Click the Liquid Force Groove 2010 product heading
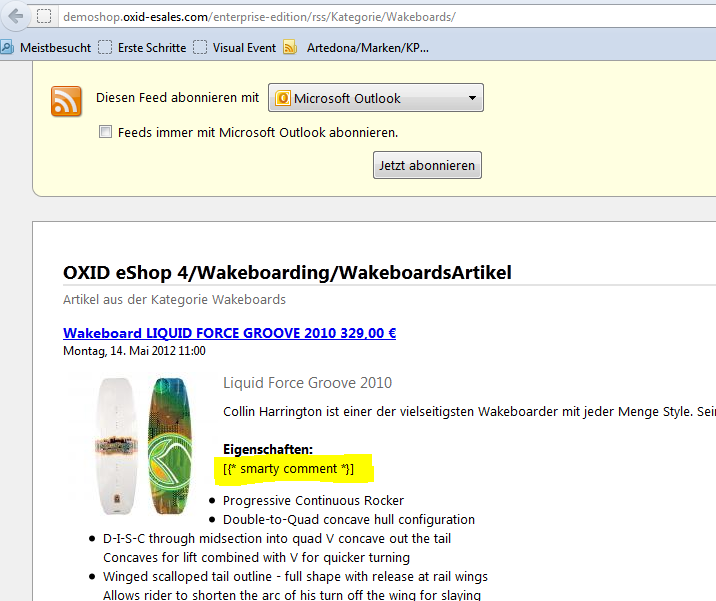The width and height of the screenshot is (716, 601). coord(307,383)
